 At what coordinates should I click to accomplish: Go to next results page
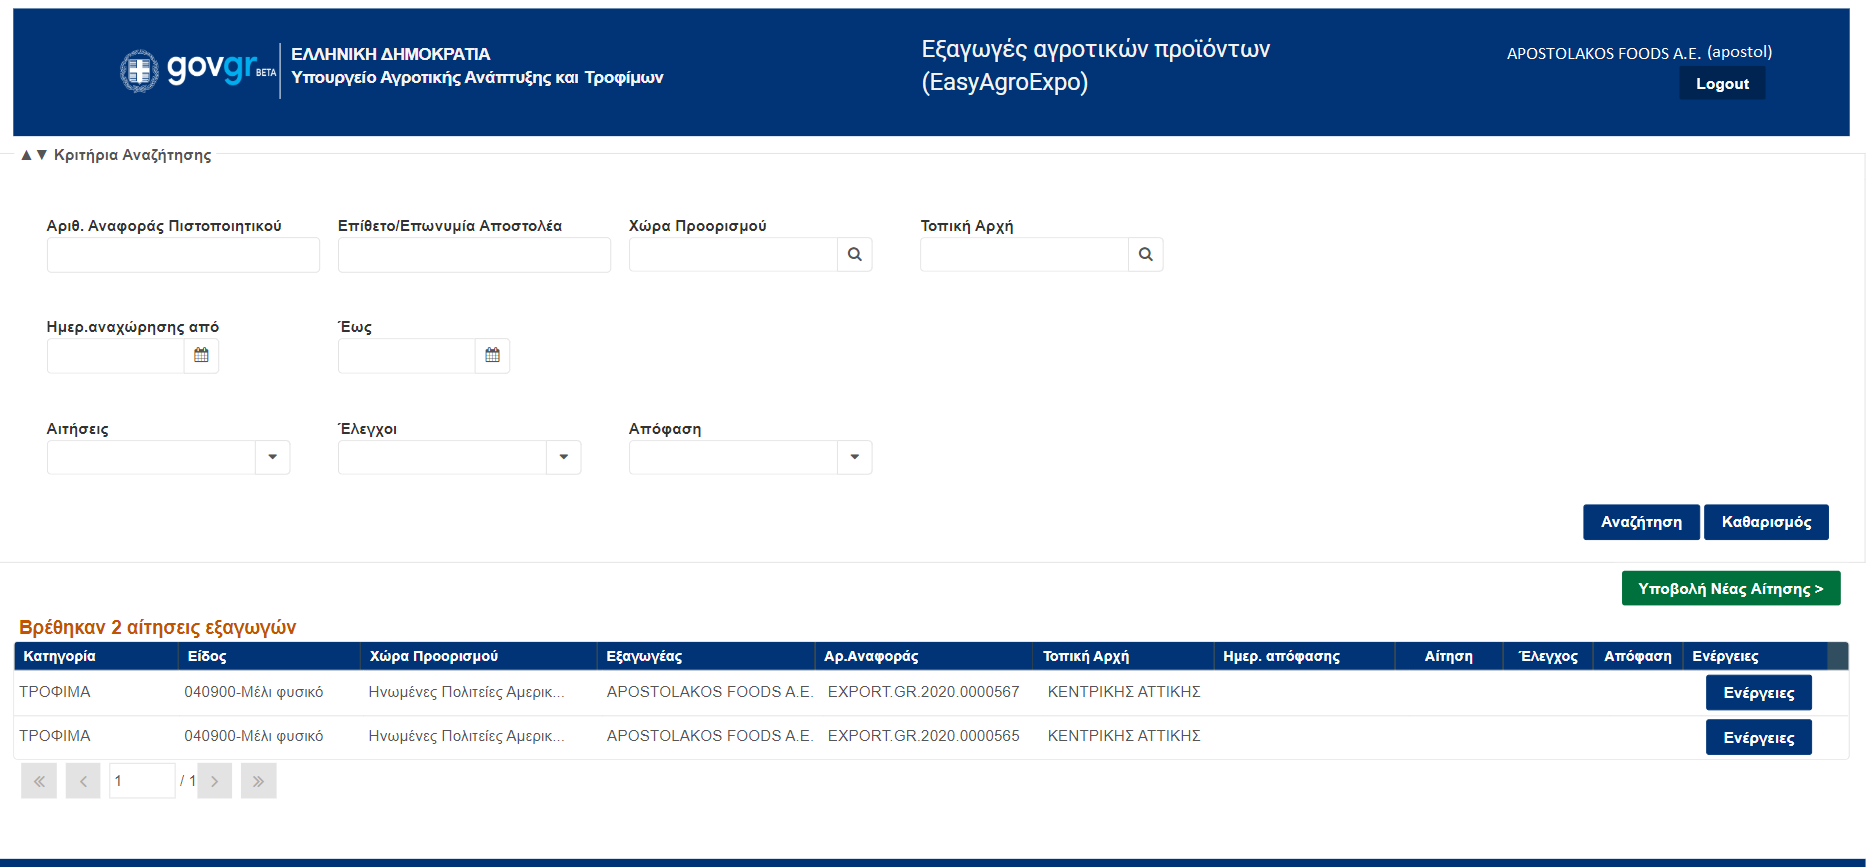pos(214,781)
